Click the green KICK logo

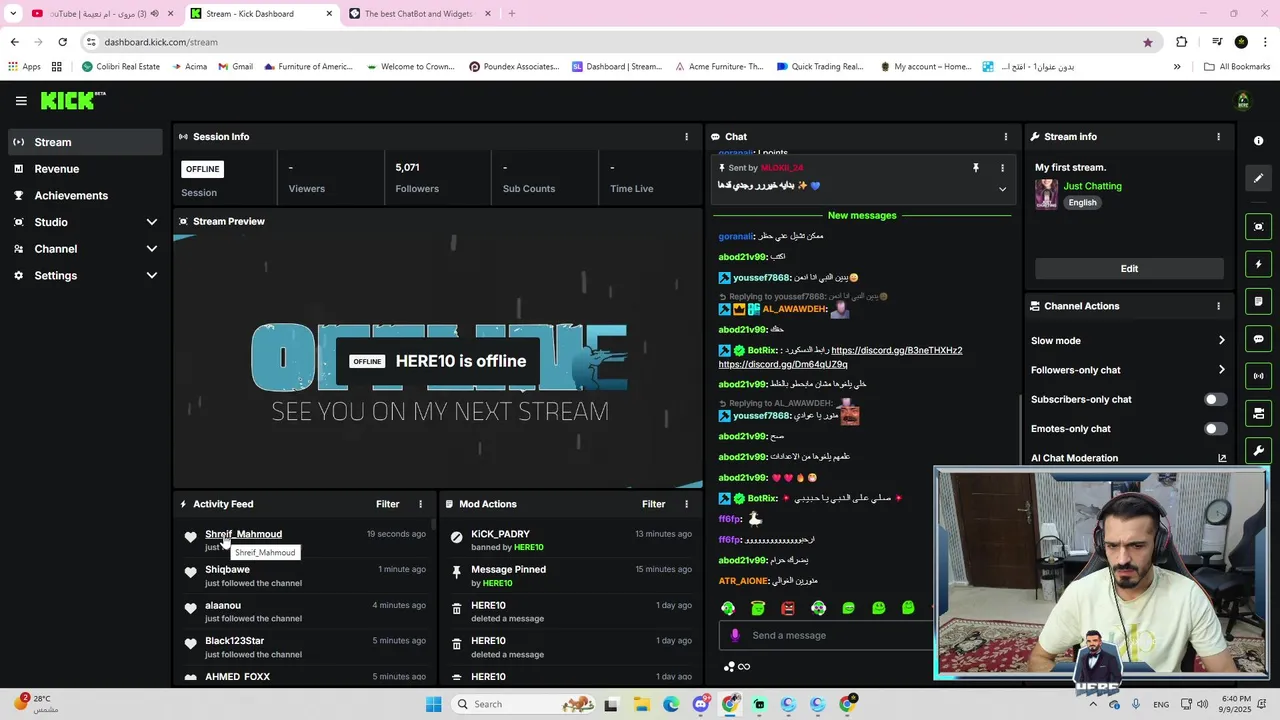point(72,101)
